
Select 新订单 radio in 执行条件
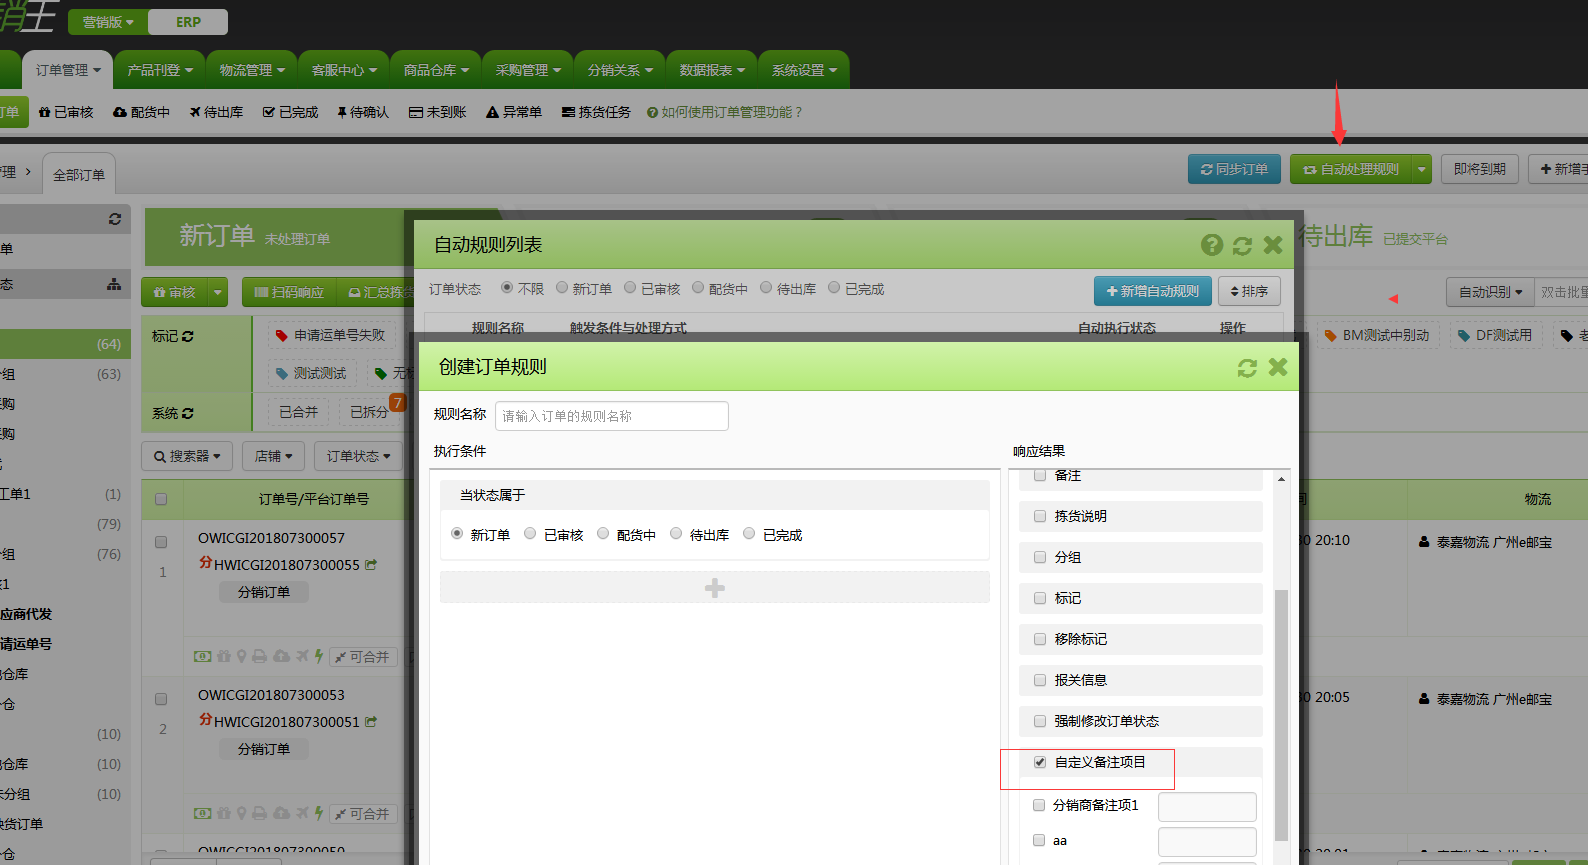point(457,534)
